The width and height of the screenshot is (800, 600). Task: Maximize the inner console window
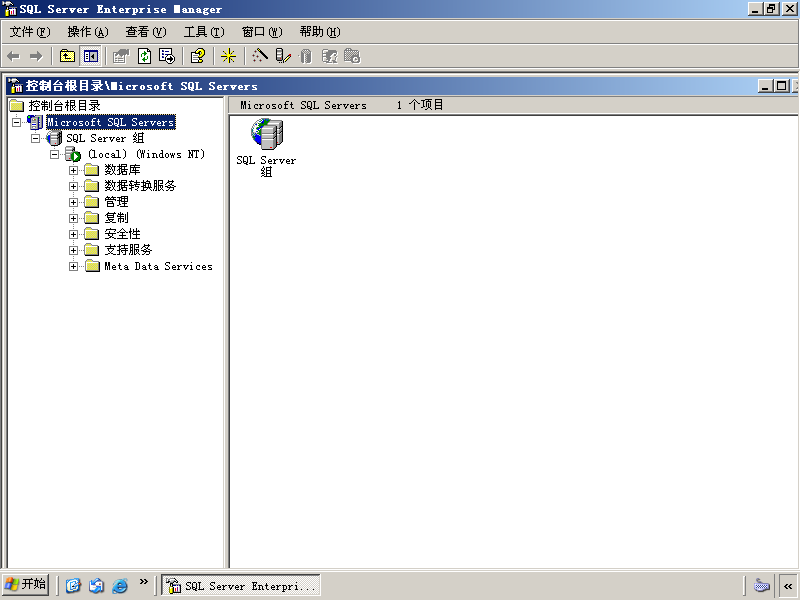pyautogui.click(x=781, y=86)
